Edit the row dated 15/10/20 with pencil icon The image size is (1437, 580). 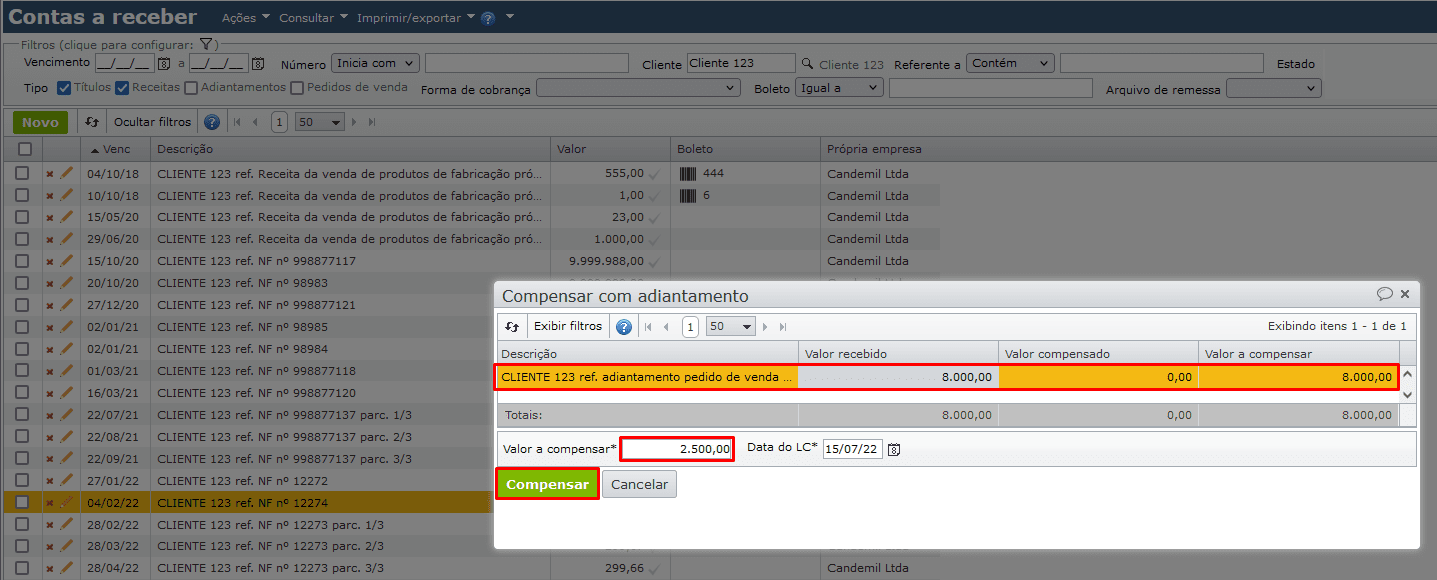pos(67,261)
